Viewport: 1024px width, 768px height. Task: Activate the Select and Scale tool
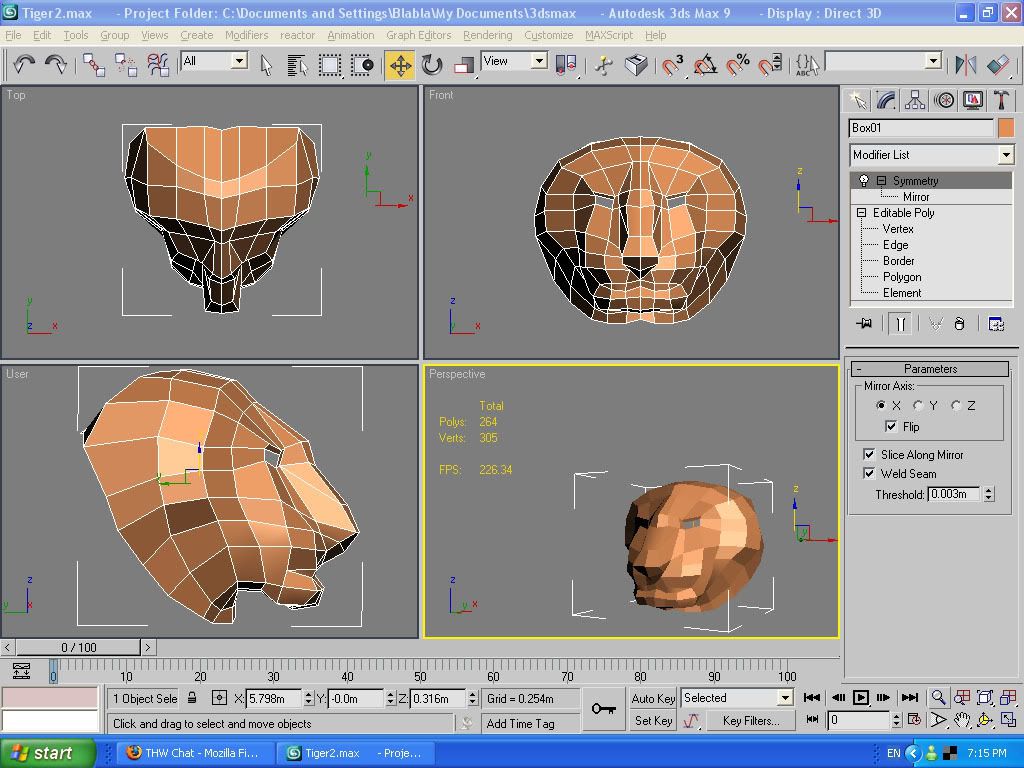click(x=464, y=65)
